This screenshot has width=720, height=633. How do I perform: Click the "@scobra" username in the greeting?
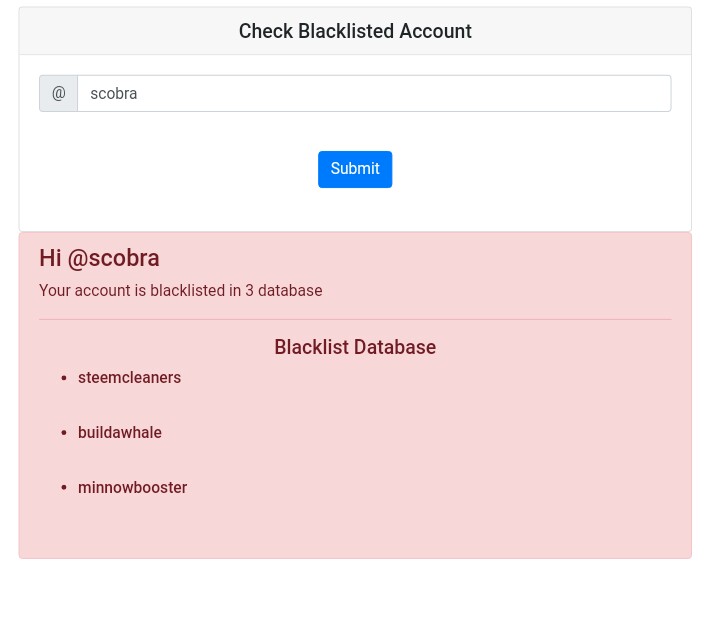(x=113, y=258)
